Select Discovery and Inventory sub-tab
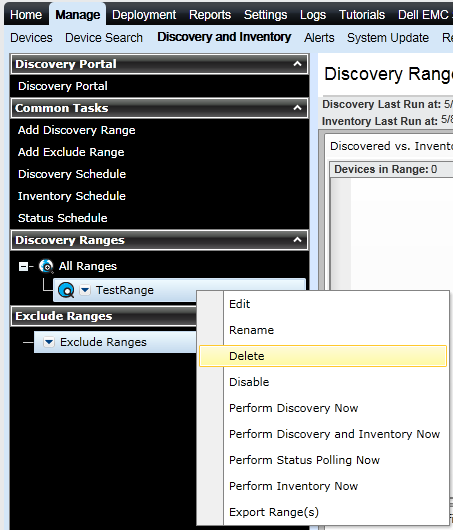The width and height of the screenshot is (453, 530). tap(224, 37)
